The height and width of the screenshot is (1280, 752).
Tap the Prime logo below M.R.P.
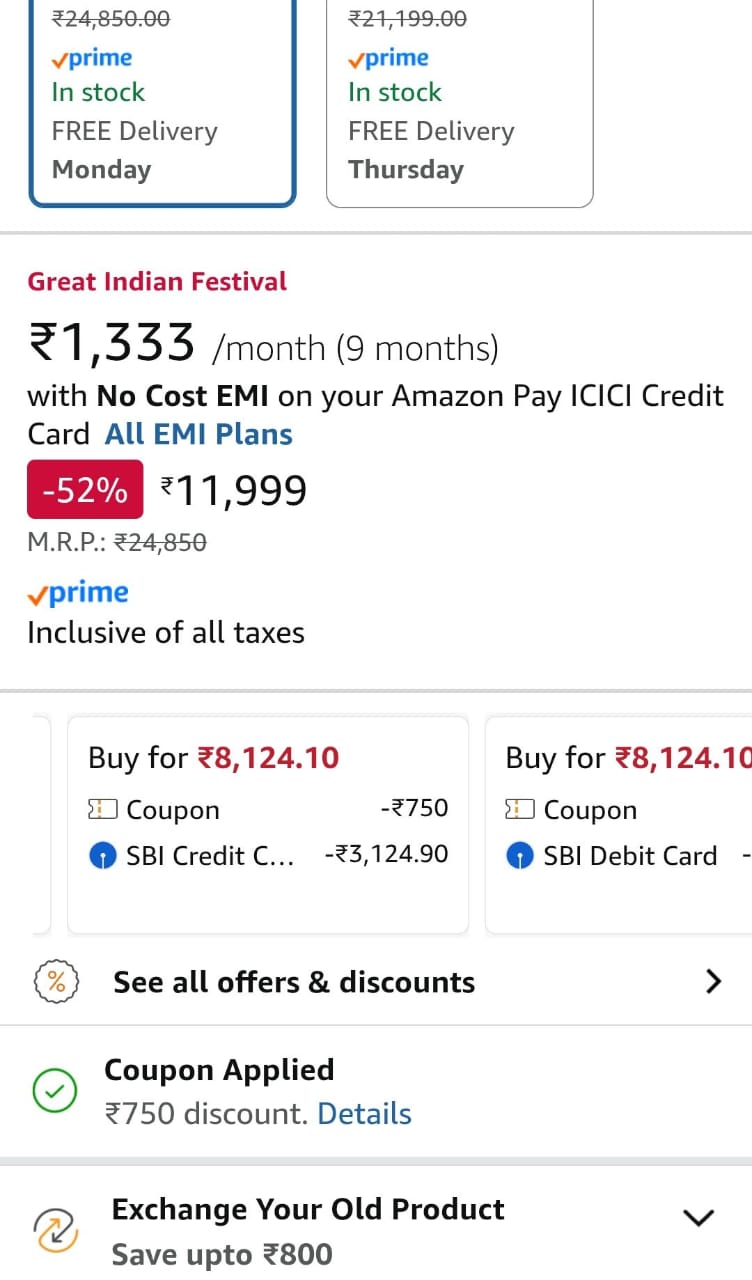(78, 593)
